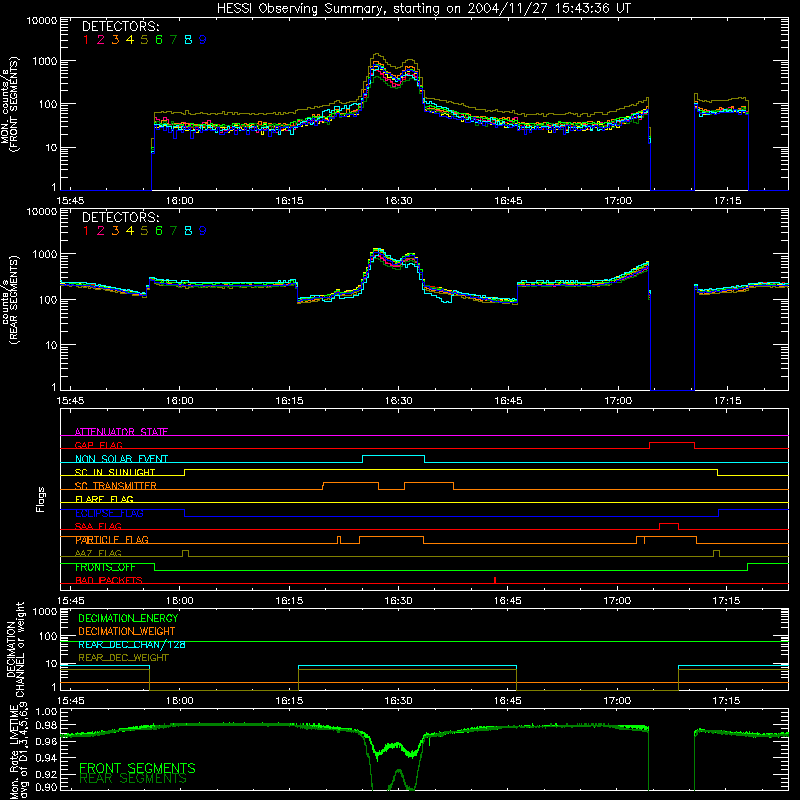The height and width of the screenshot is (800, 800).
Task: Select detector 9 in front segments legend
Action: [x=203, y=40]
